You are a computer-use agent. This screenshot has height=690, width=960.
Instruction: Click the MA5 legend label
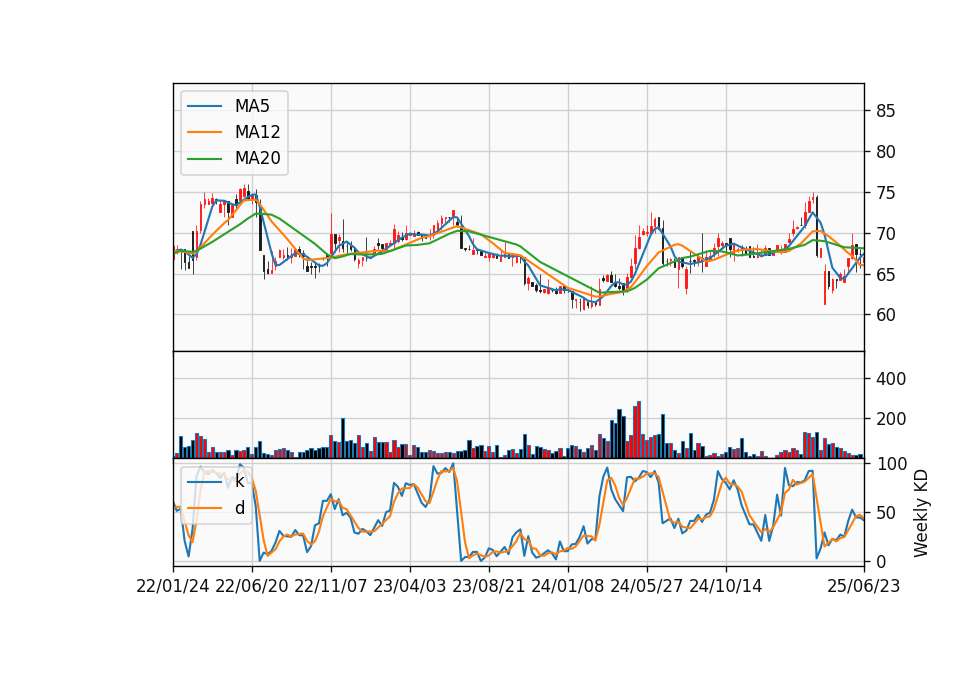click(252, 106)
